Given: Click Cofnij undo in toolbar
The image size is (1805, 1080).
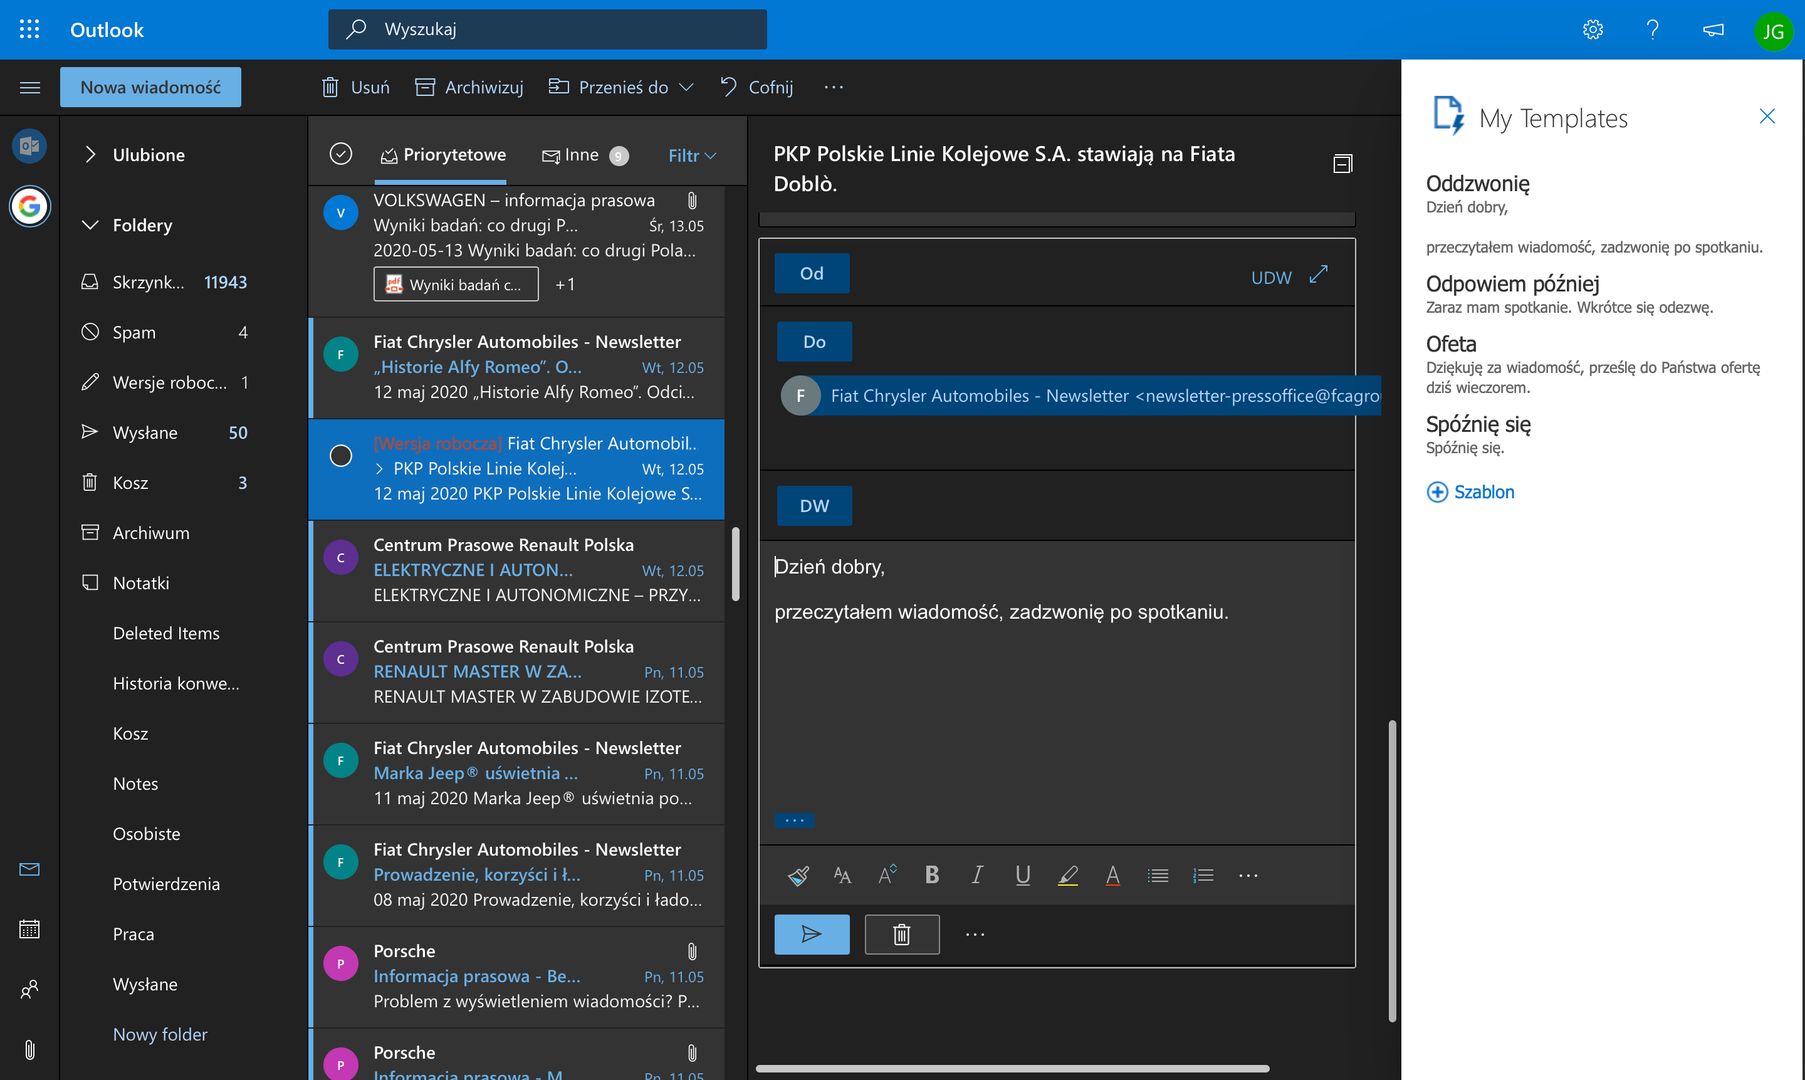Looking at the screenshot, I should pyautogui.click(x=757, y=87).
